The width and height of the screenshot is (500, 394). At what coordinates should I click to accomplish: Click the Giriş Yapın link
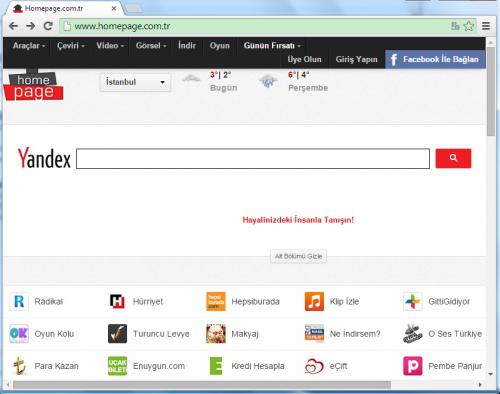point(356,59)
